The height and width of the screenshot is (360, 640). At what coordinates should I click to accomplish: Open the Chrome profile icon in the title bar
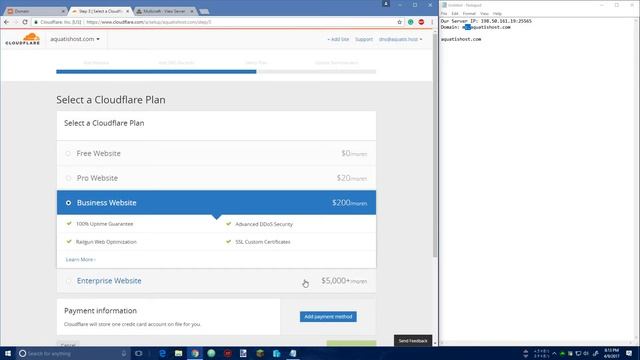click(386, 4)
